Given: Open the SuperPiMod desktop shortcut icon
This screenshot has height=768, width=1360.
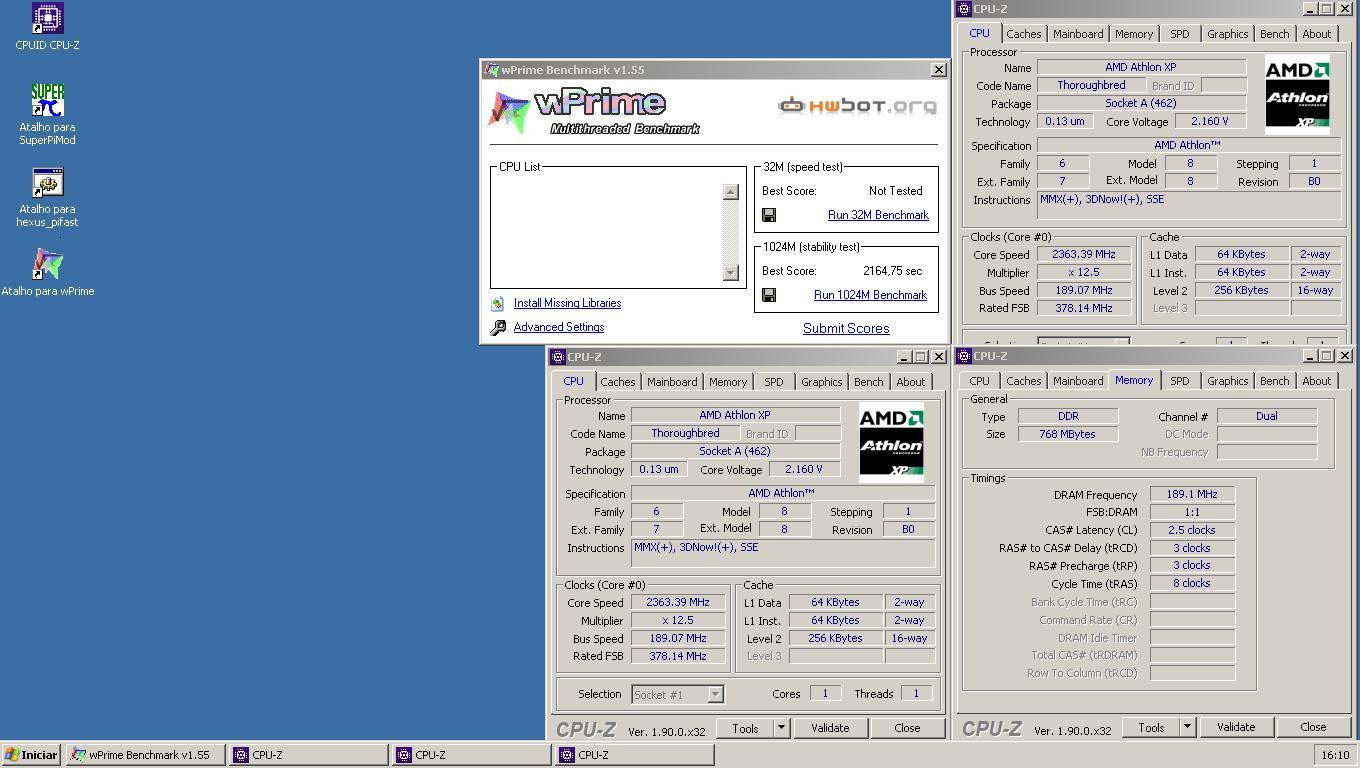Looking at the screenshot, I should click(47, 100).
